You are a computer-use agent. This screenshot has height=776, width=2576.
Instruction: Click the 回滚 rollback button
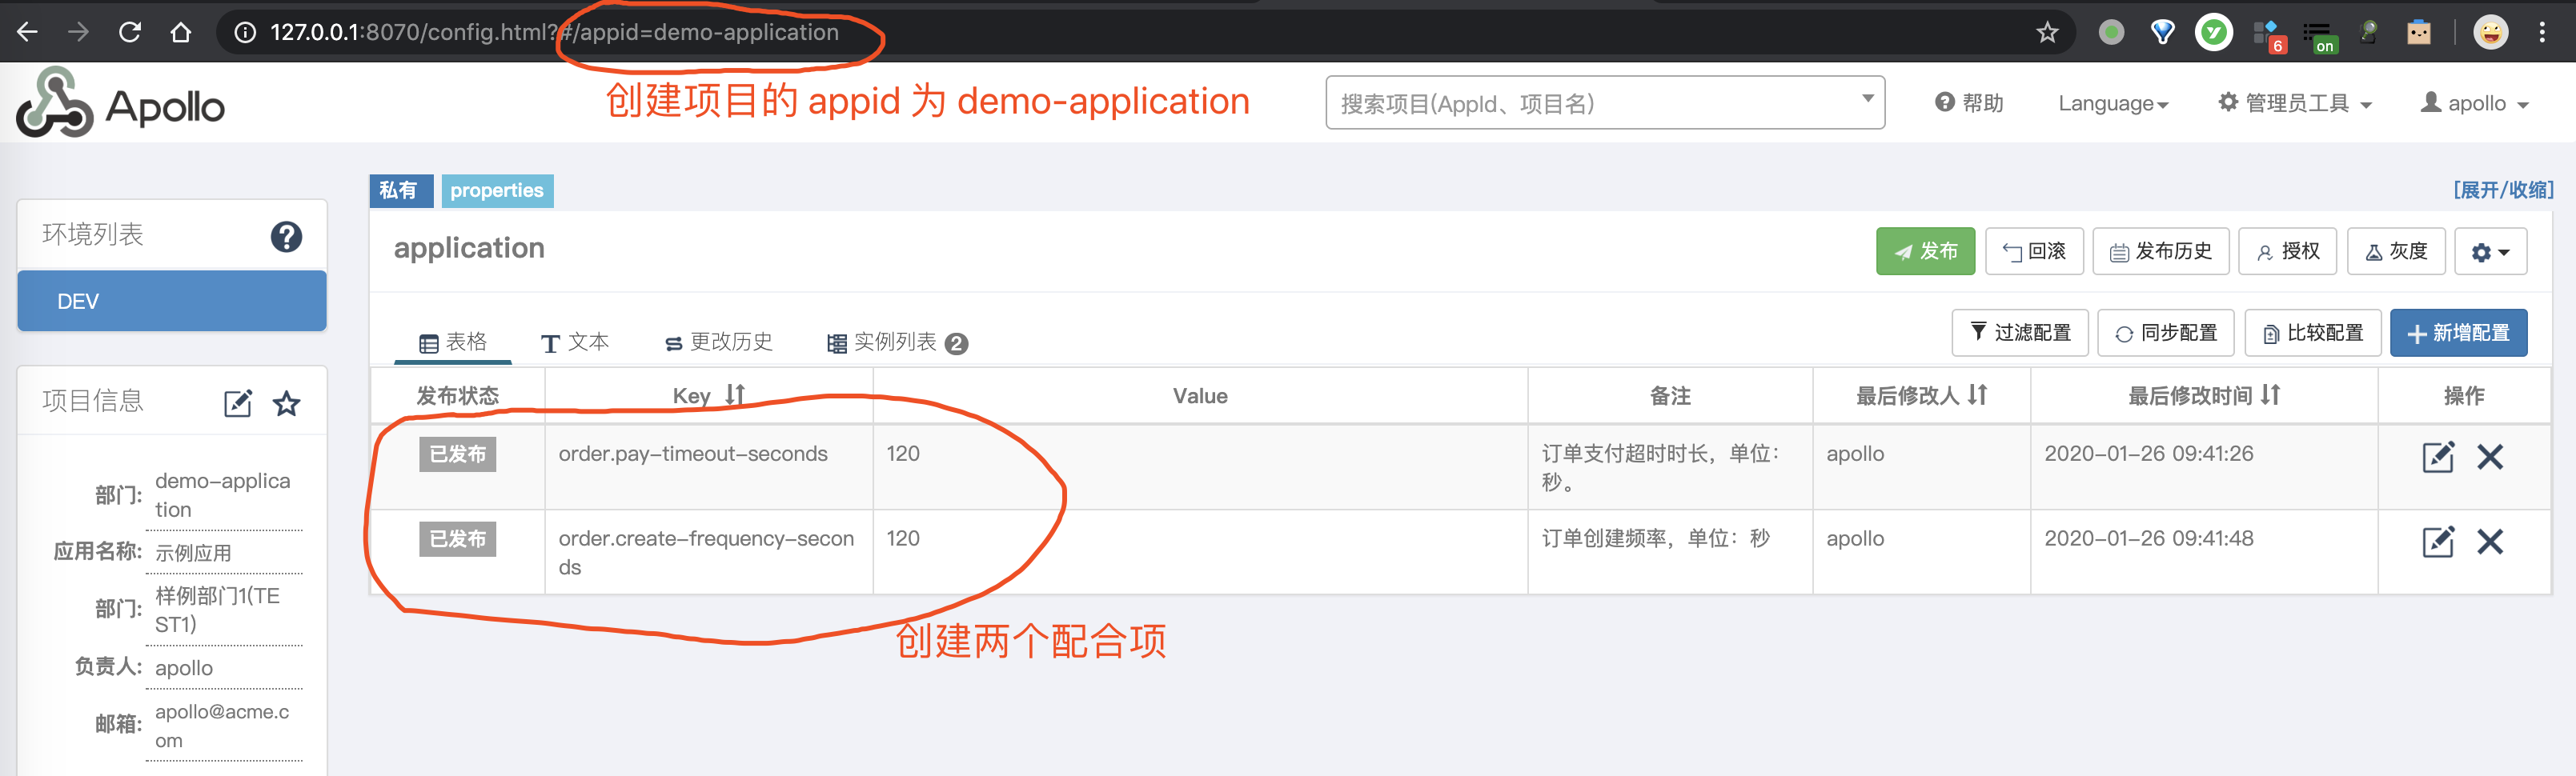click(2034, 251)
